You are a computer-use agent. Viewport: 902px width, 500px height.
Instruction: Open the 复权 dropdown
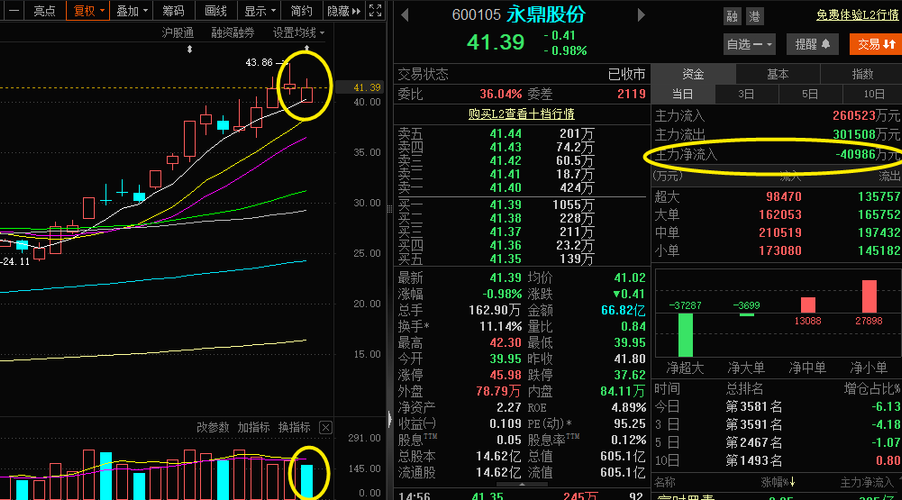click(88, 10)
